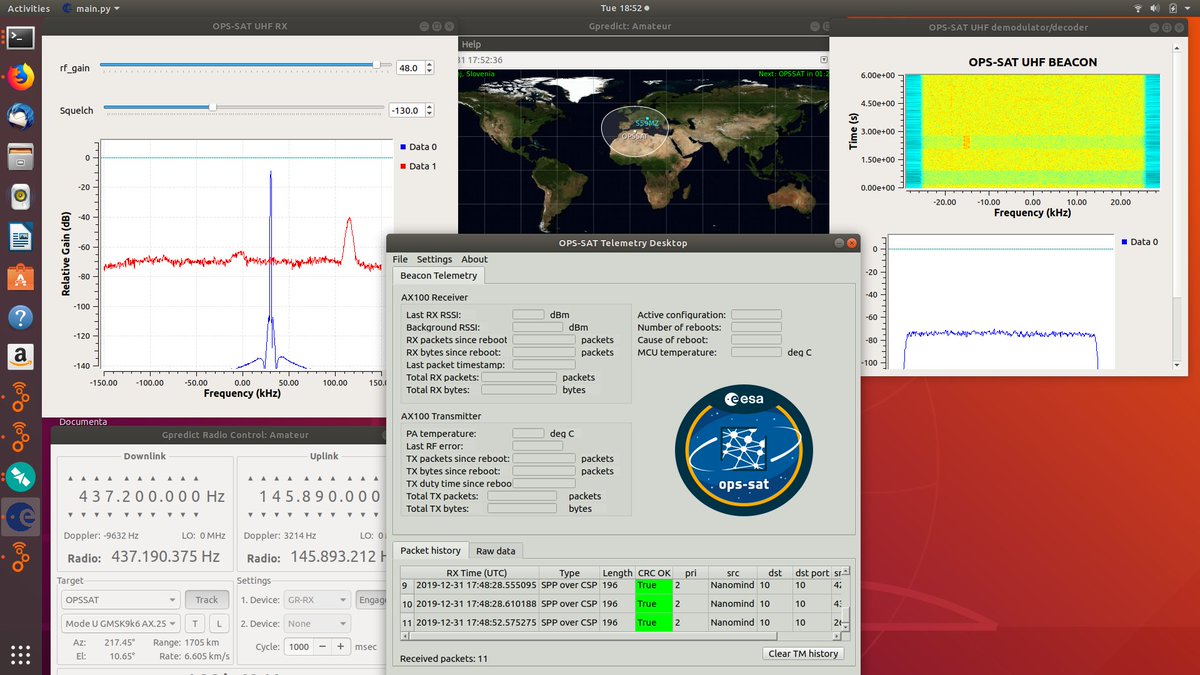Viewport: 1200px width, 675px height.
Task: Open the main.py application menu
Action: click(x=91, y=8)
